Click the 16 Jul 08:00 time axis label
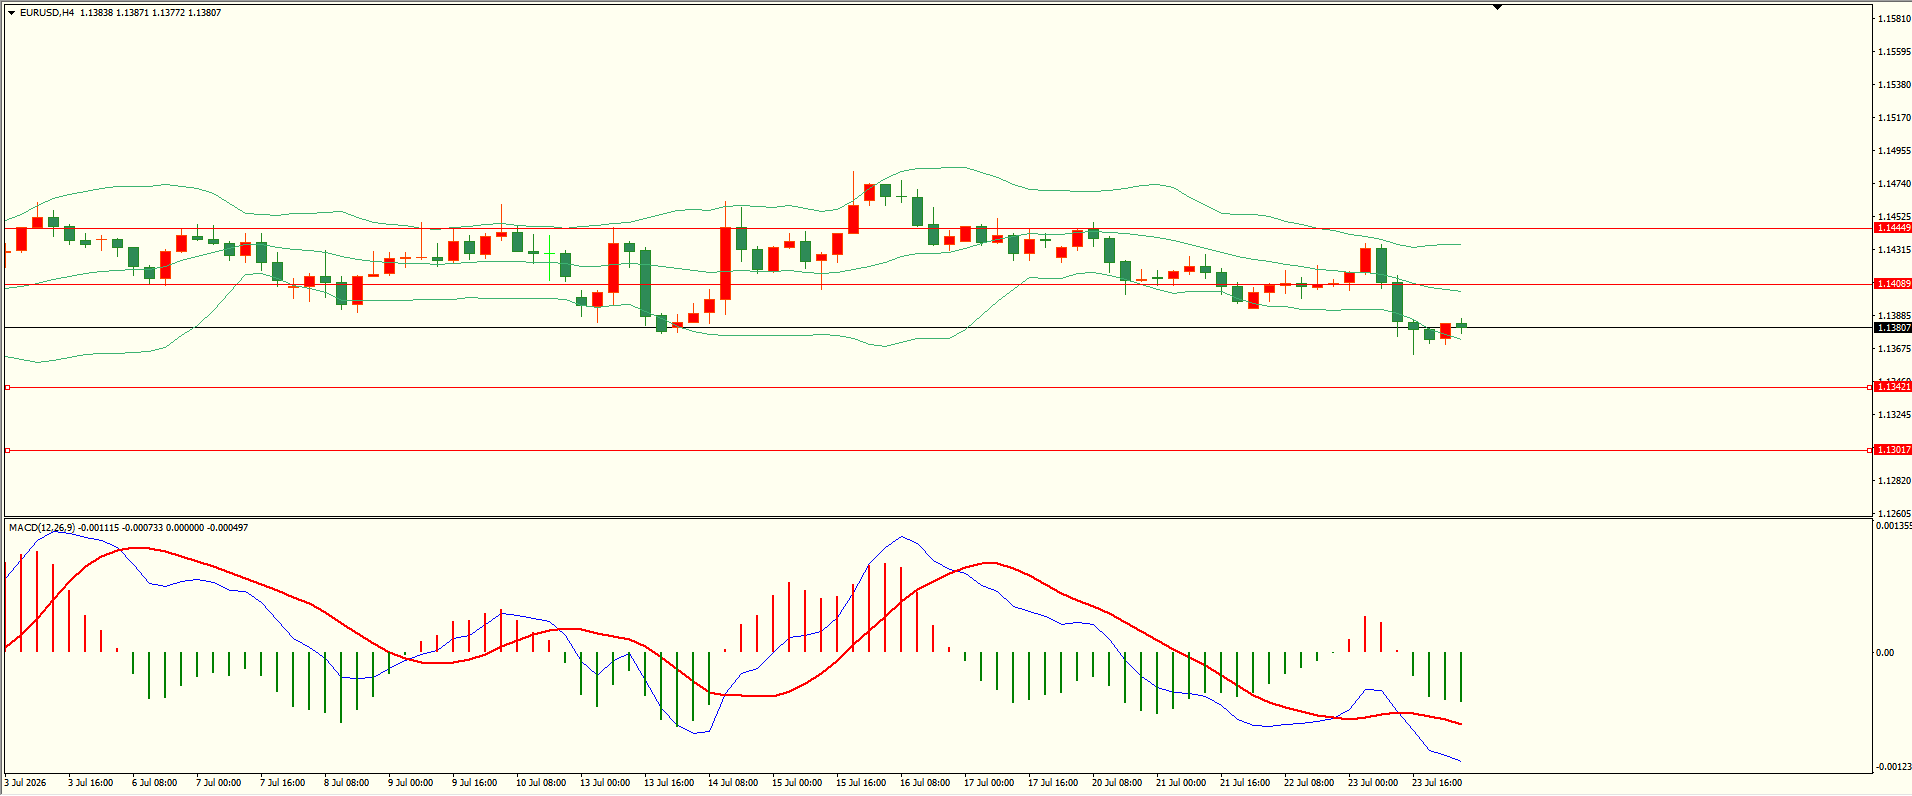This screenshot has width=1912, height=796. coord(925,783)
